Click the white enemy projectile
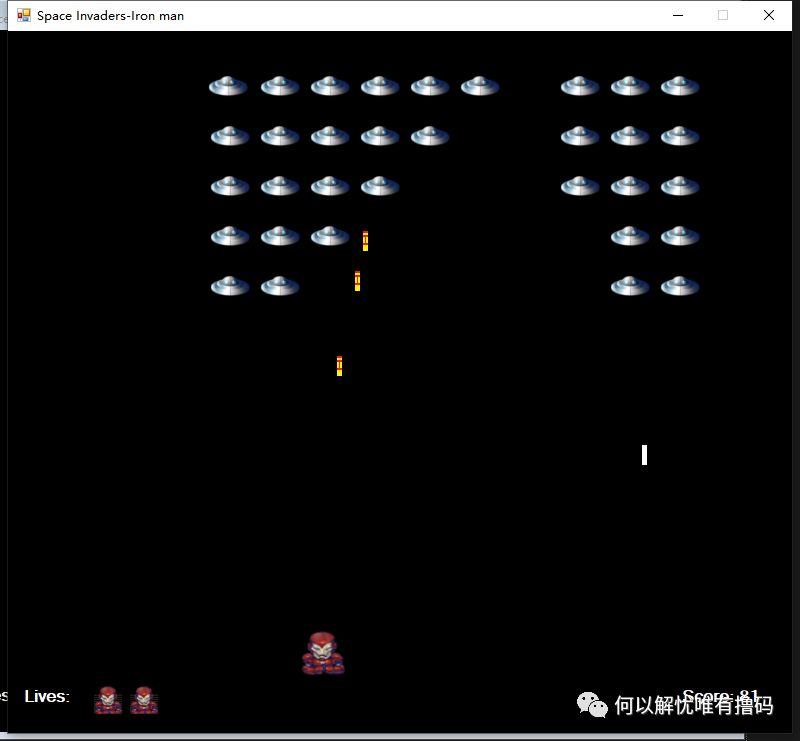 pyautogui.click(x=644, y=455)
